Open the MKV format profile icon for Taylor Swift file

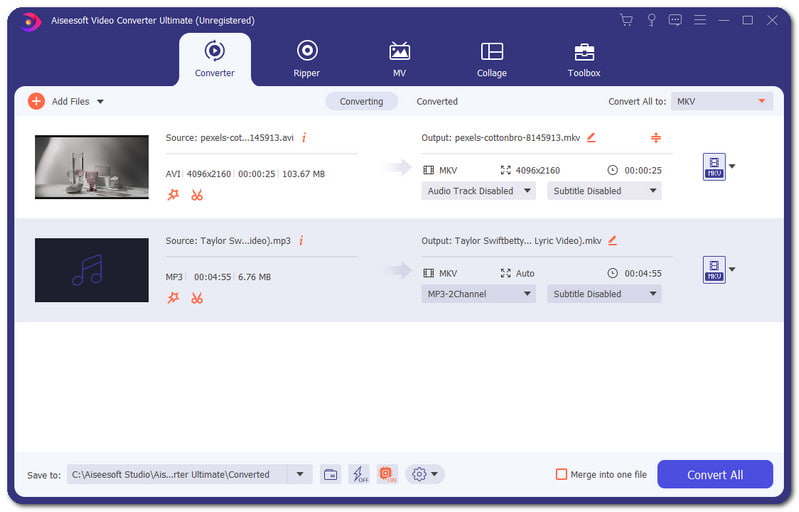713,269
